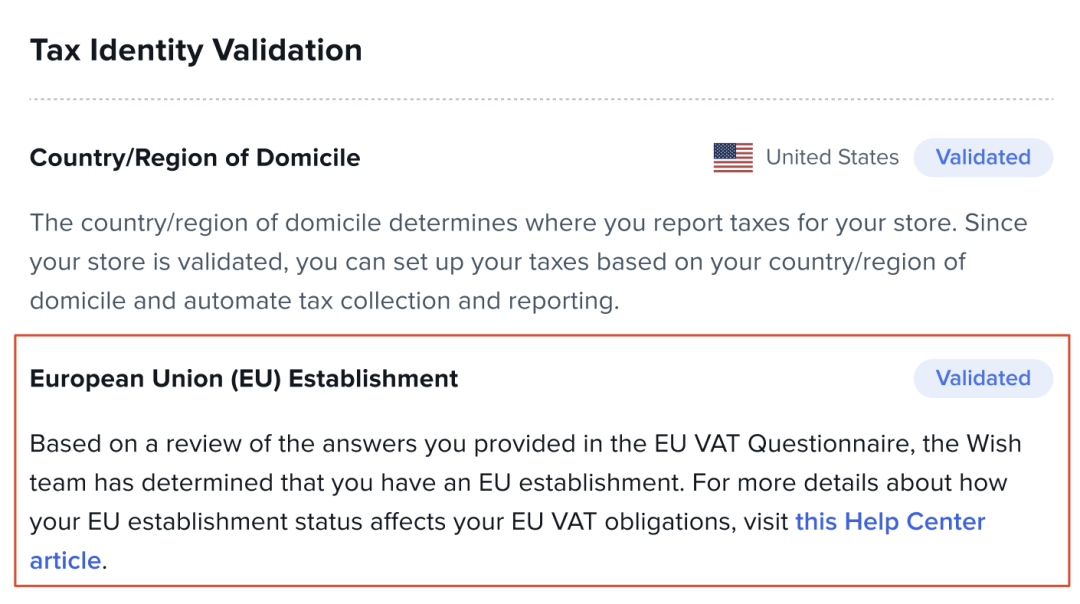This screenshot has height=604, width=1080.
Task: Click the "United States" country label
Action: [x=832, y=158]
